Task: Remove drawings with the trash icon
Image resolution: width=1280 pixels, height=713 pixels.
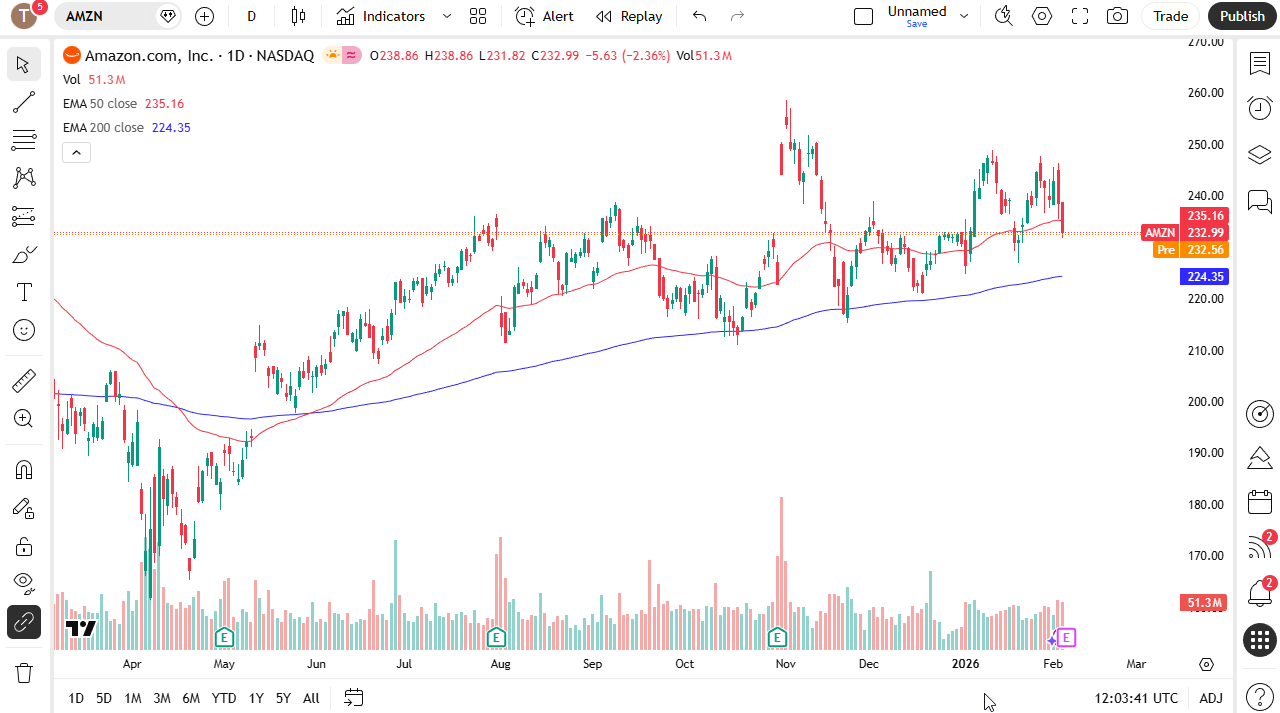Action: (24, 673)
